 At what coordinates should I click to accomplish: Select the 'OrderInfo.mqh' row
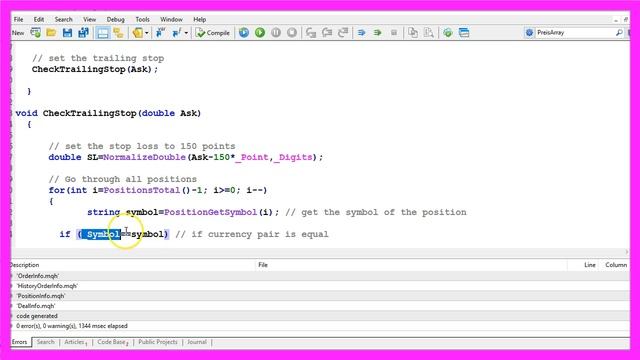point(320,276)
